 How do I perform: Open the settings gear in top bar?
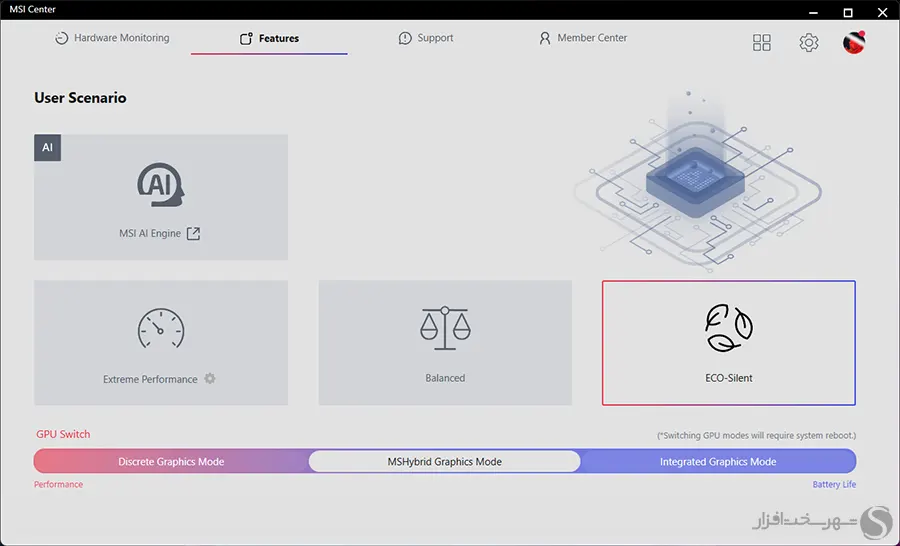(x=809, y=42)
